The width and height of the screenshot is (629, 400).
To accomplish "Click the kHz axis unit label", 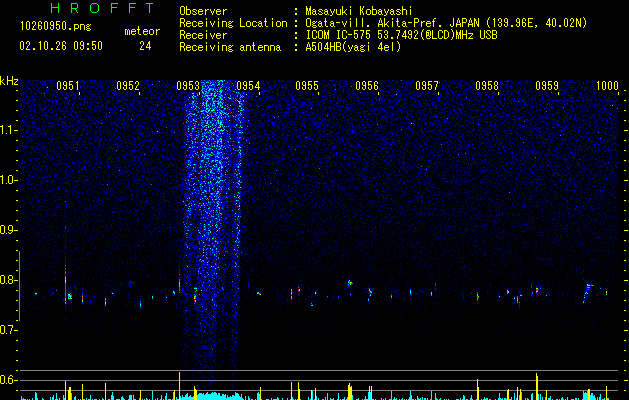I will click(9, 81).
